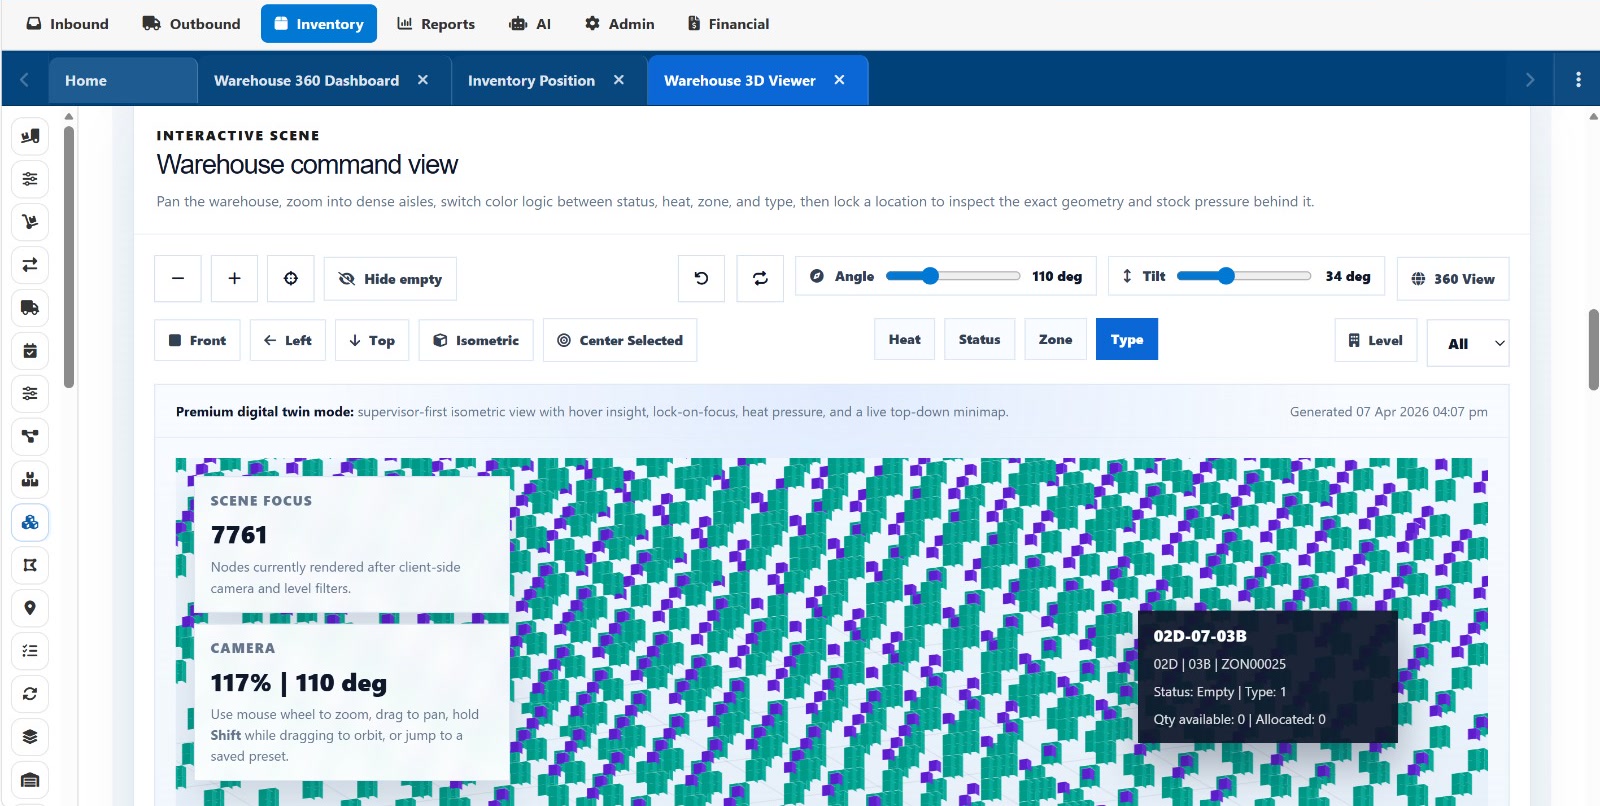Show previous tabs with left chevron

(x=24, y=80)
